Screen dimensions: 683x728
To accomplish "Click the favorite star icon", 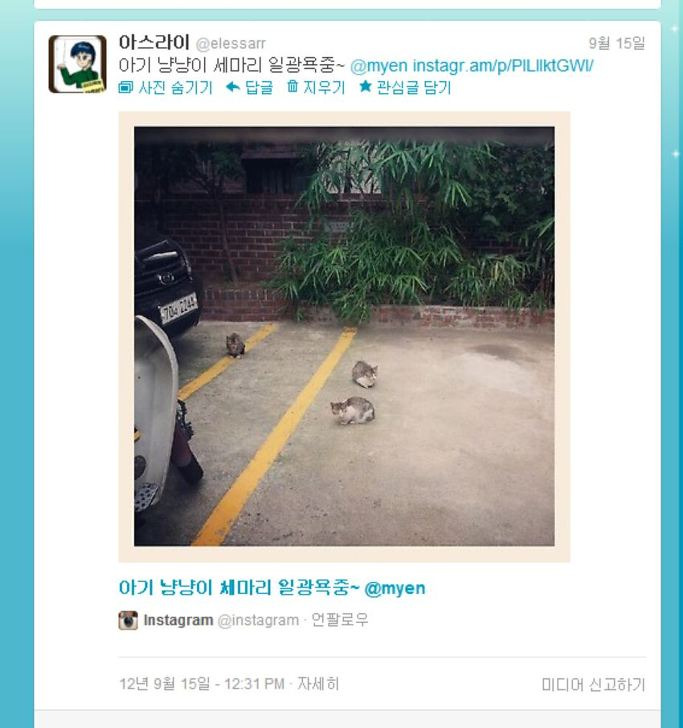I will [365, 86].
